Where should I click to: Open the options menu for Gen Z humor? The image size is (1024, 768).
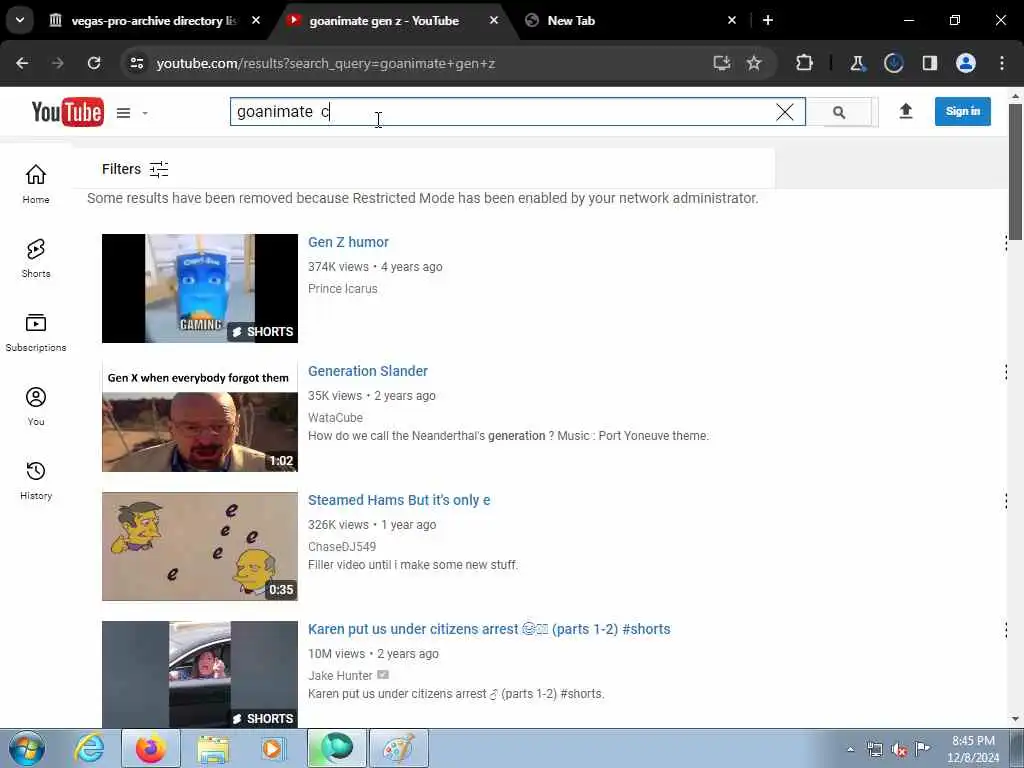pyautogui.click(x=1006, y=243)
